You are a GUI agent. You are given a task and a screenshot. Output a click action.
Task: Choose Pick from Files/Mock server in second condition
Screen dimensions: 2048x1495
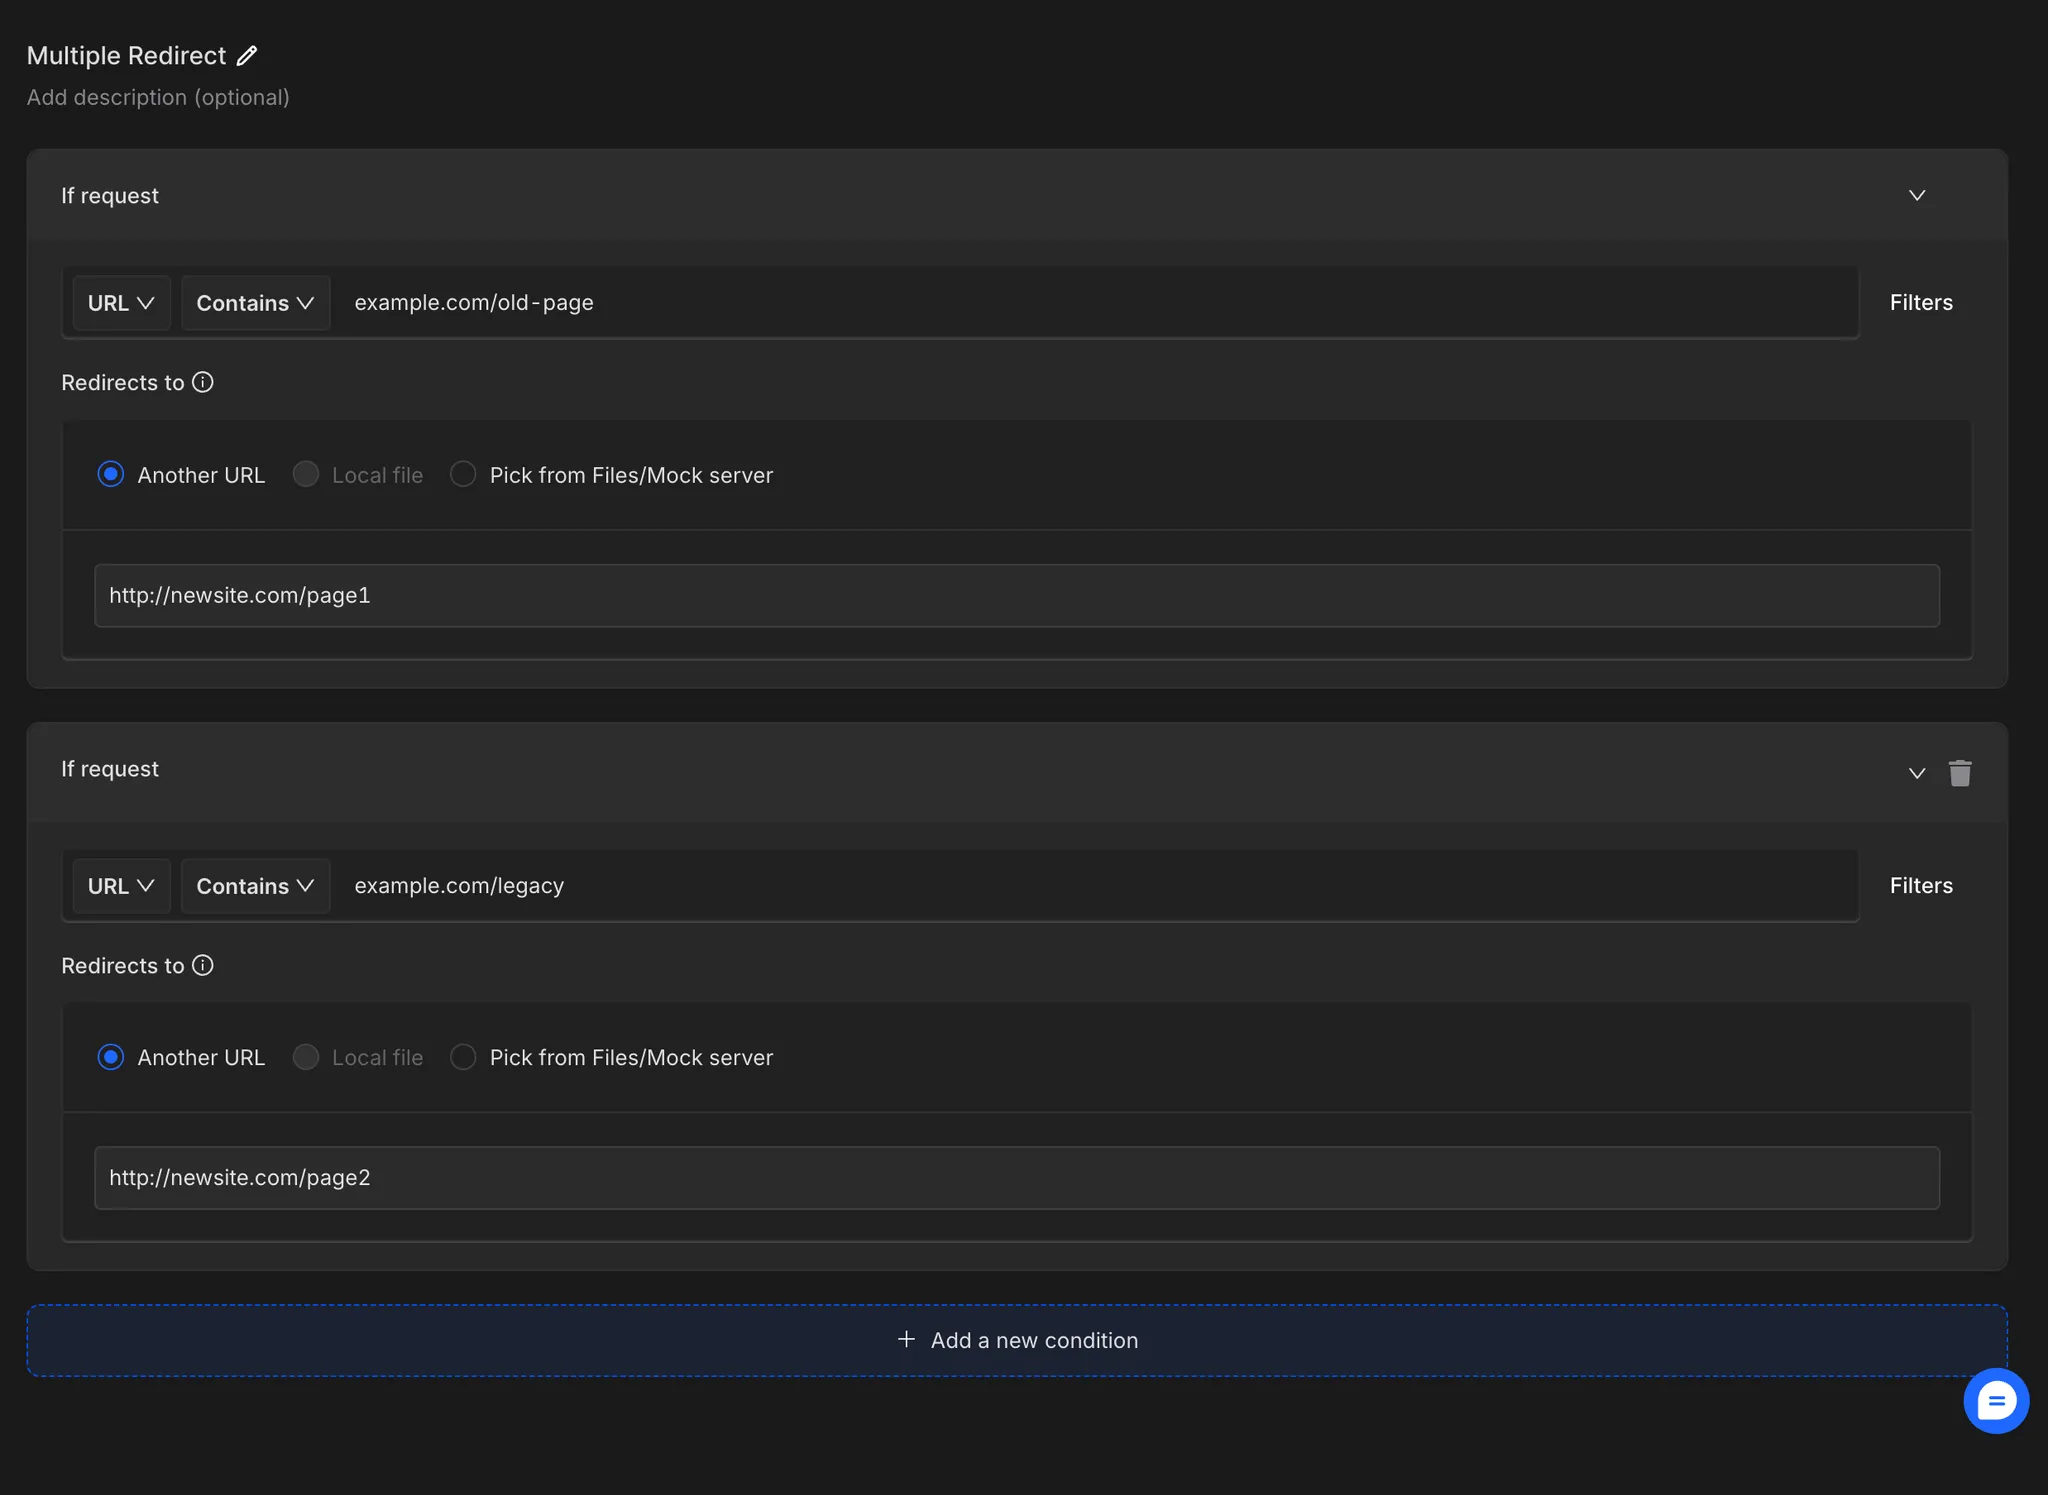463,1057
